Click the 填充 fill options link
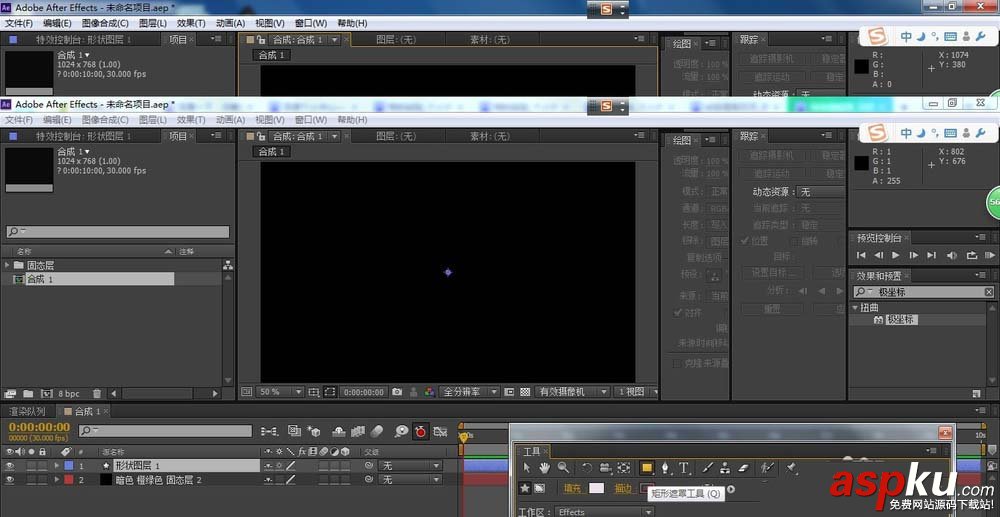 [573, 488]
